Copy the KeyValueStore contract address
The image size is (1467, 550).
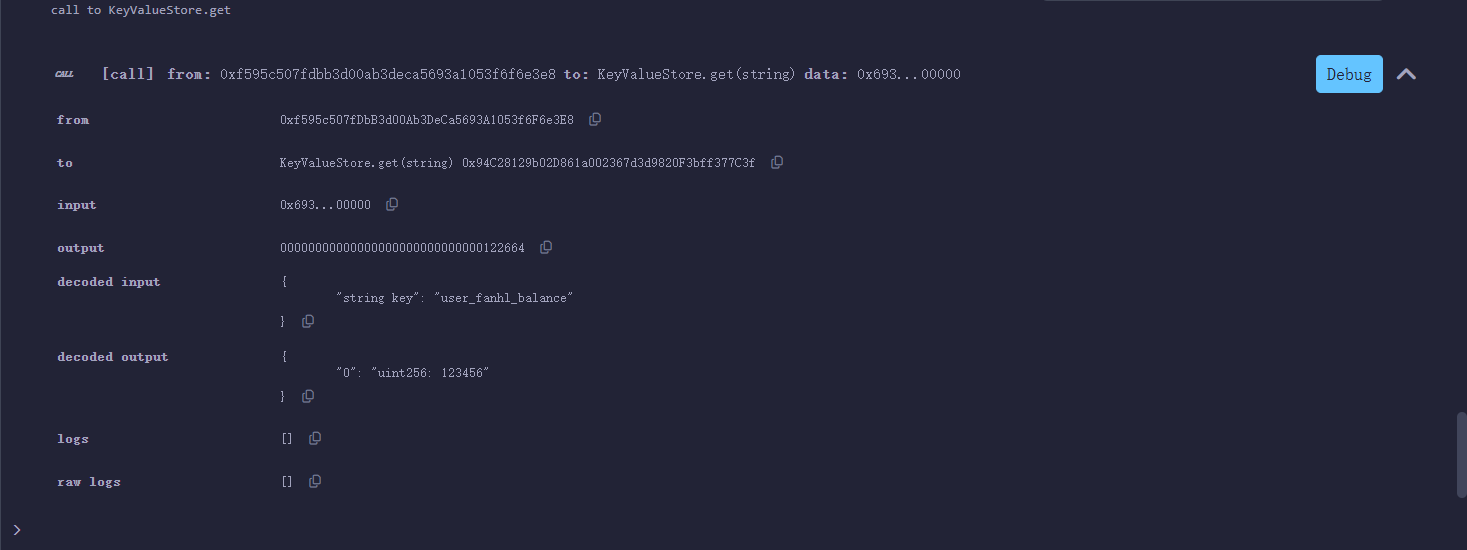[777, 162]
